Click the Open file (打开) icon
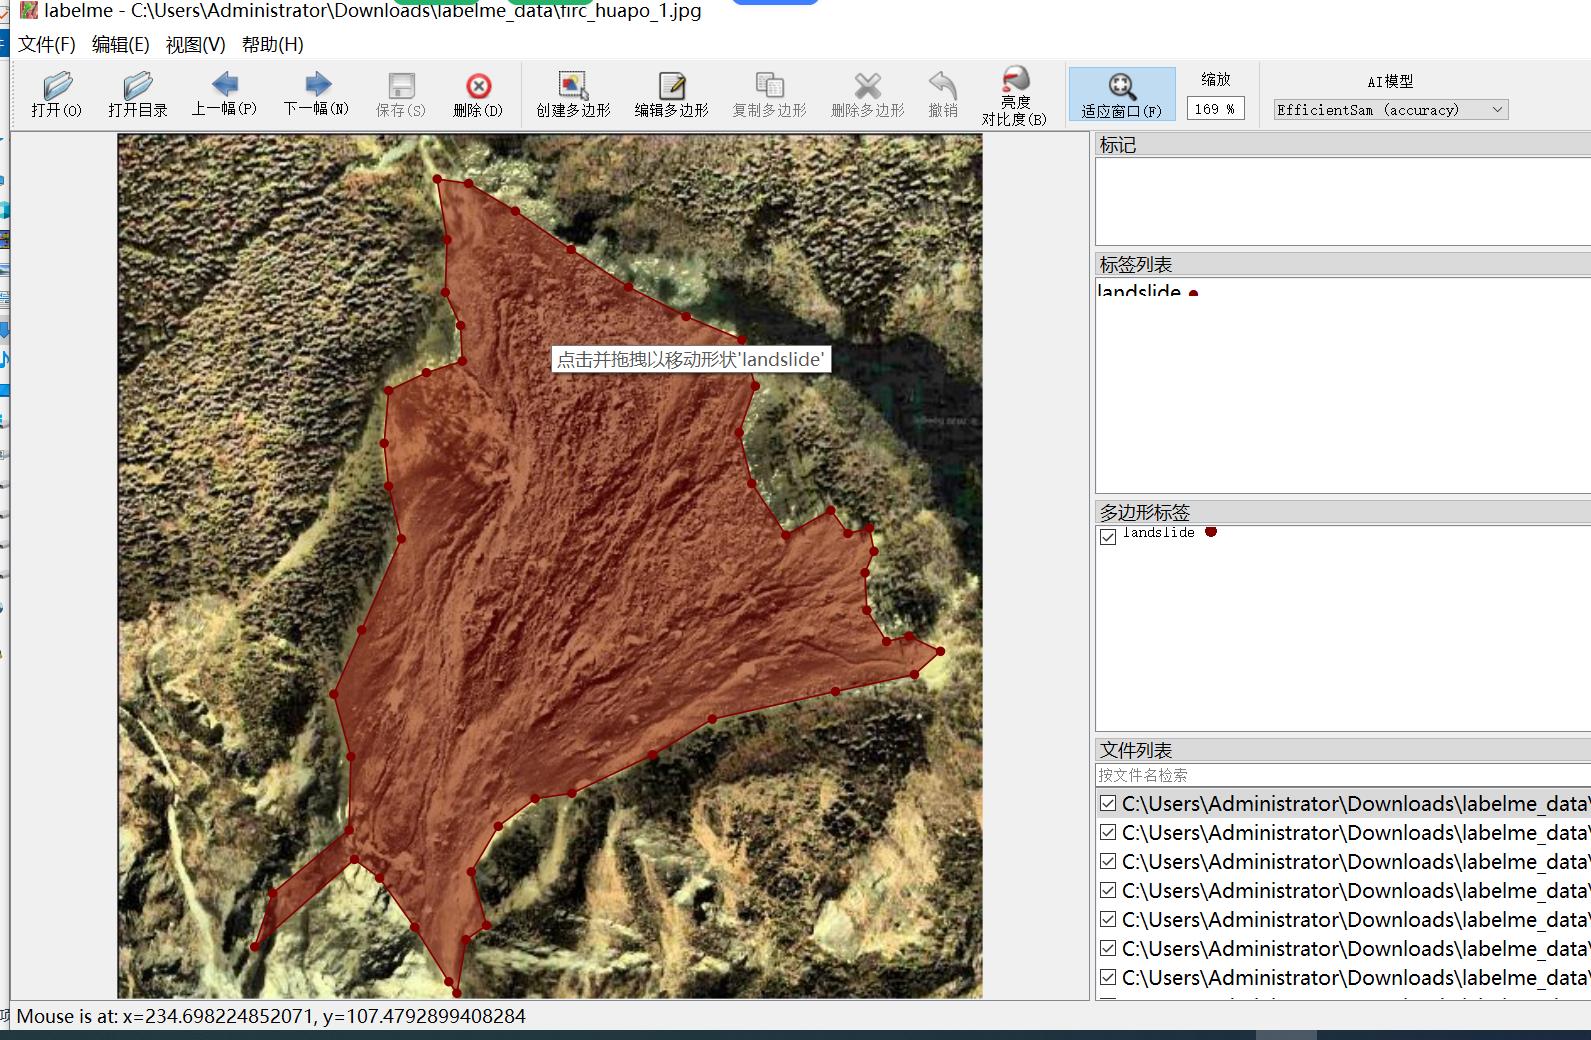 pos(57,95)
